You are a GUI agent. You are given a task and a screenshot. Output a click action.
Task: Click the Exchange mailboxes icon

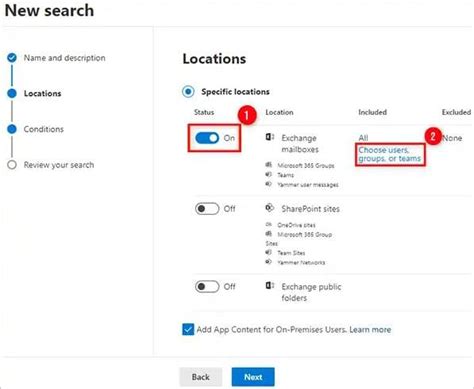point(270,137)
